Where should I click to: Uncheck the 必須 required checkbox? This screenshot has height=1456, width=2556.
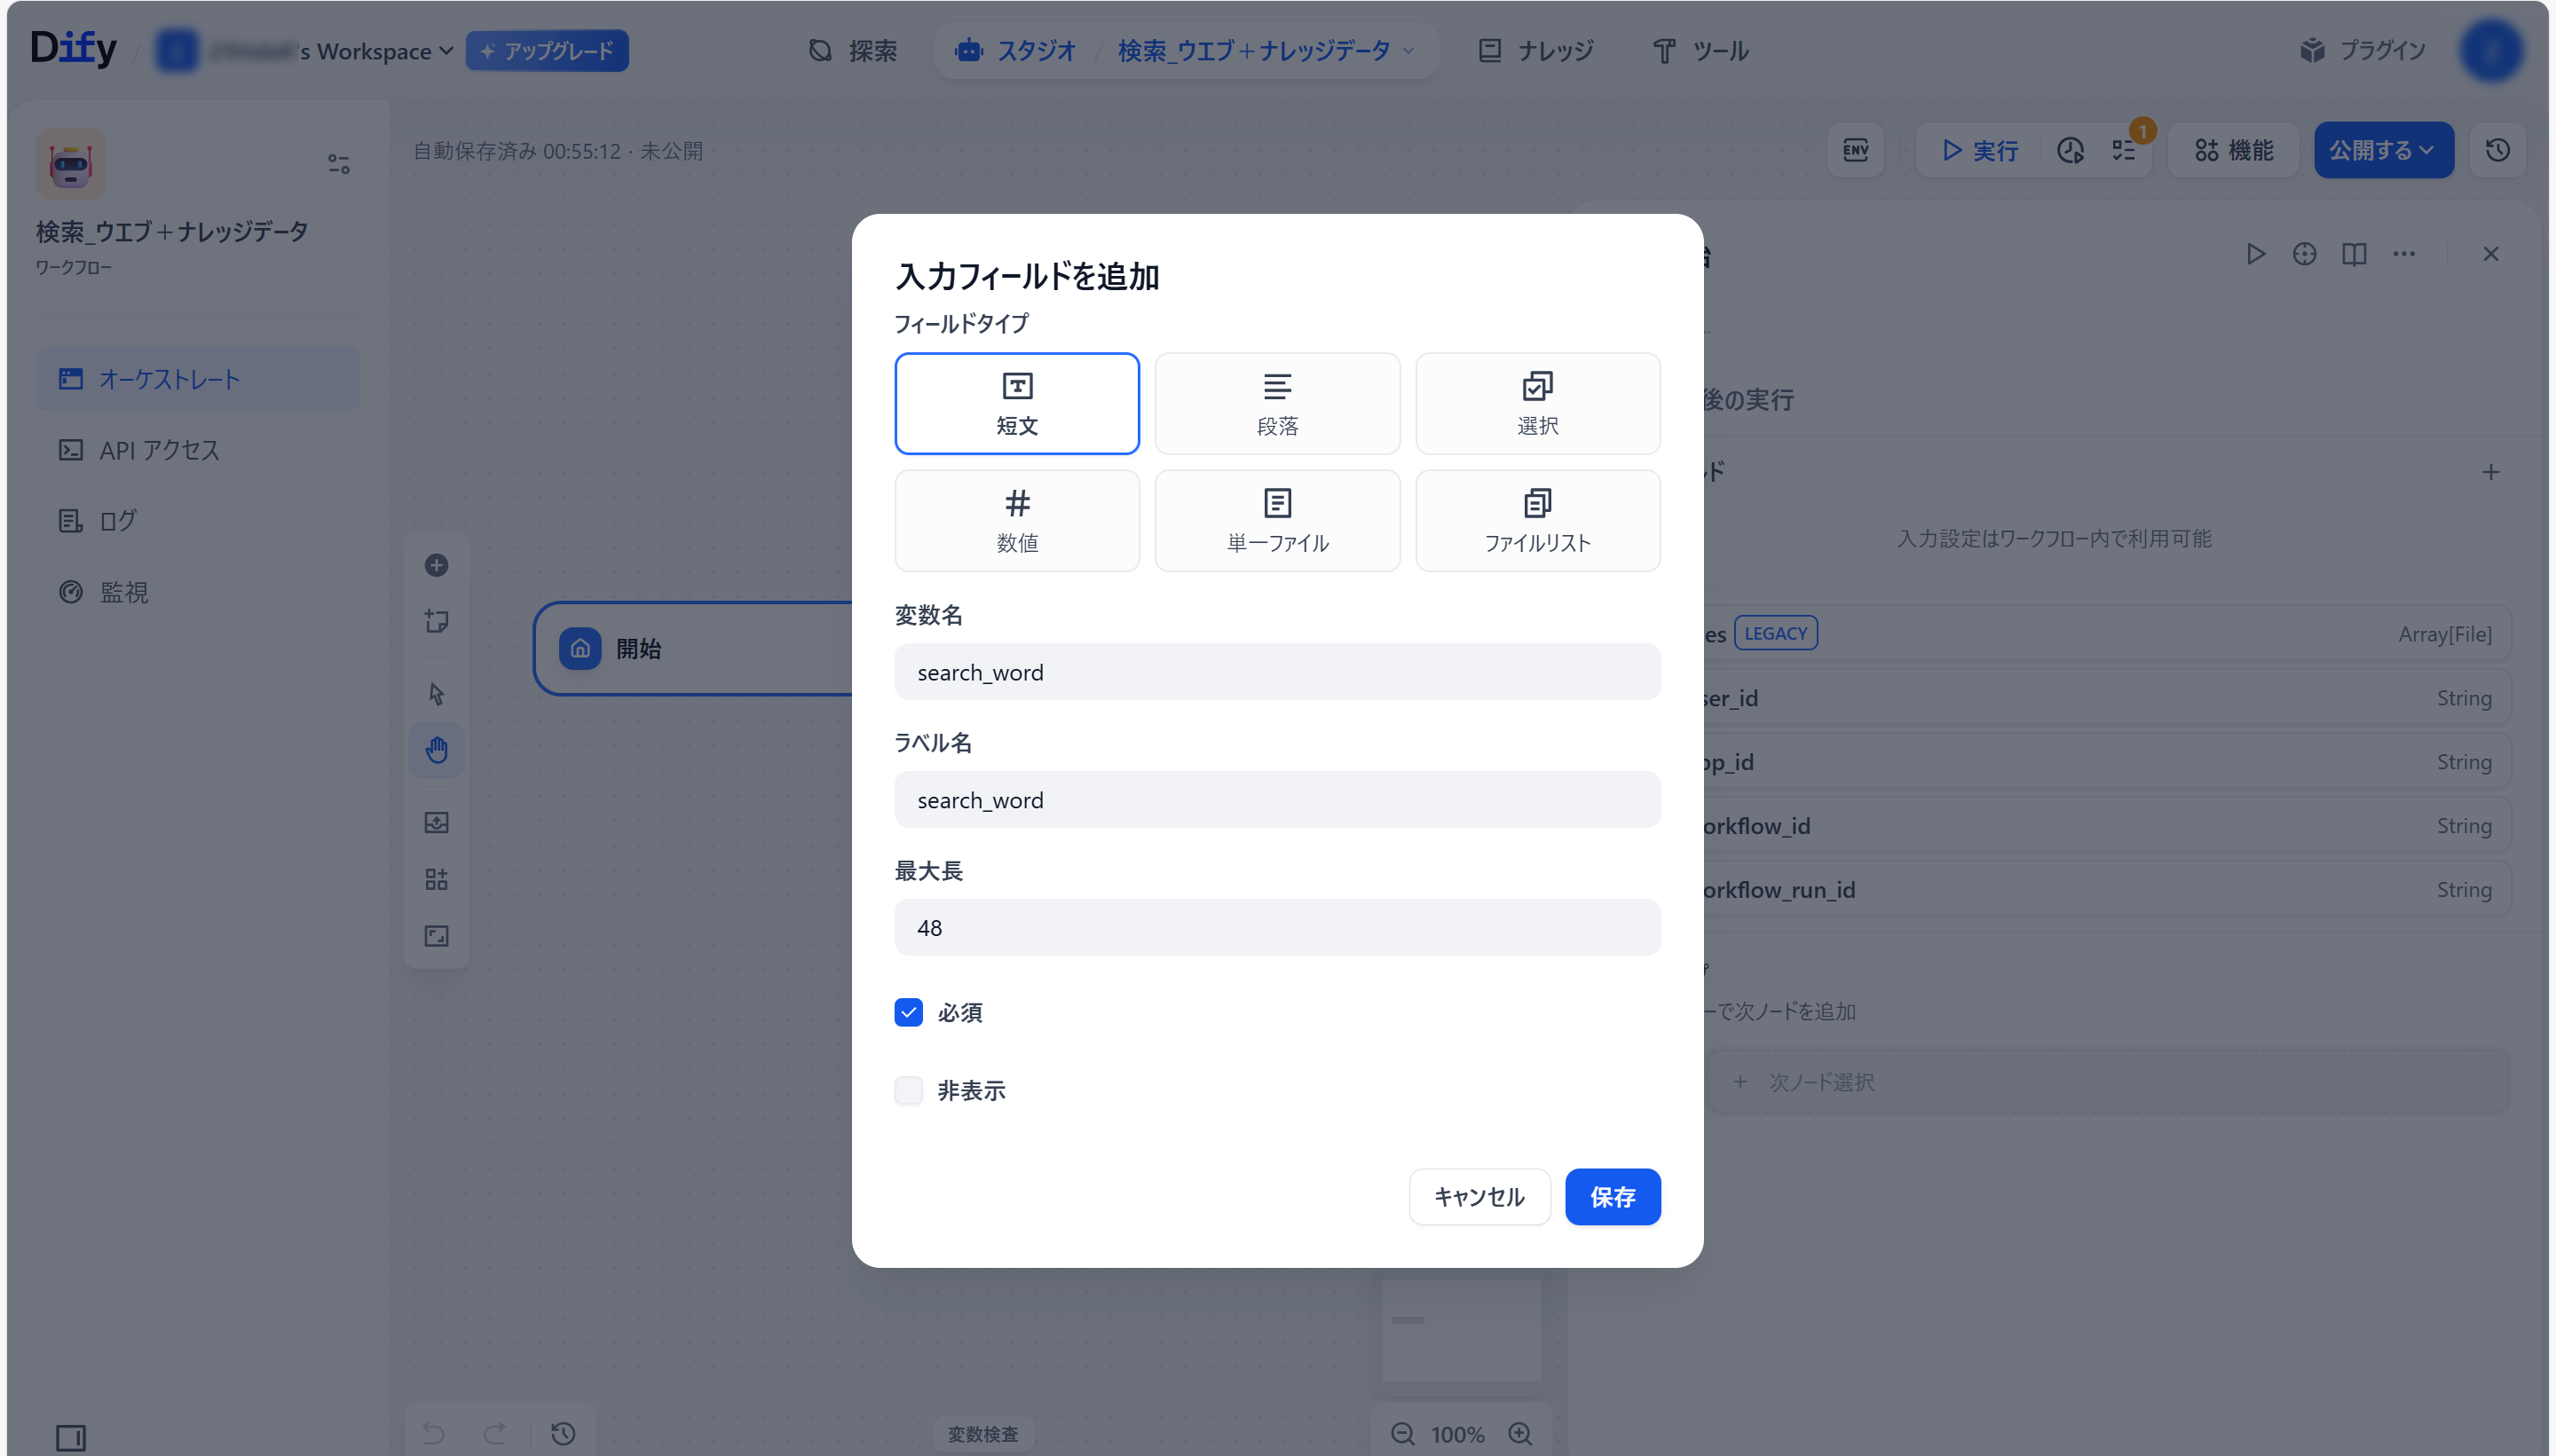(908, 1012)
